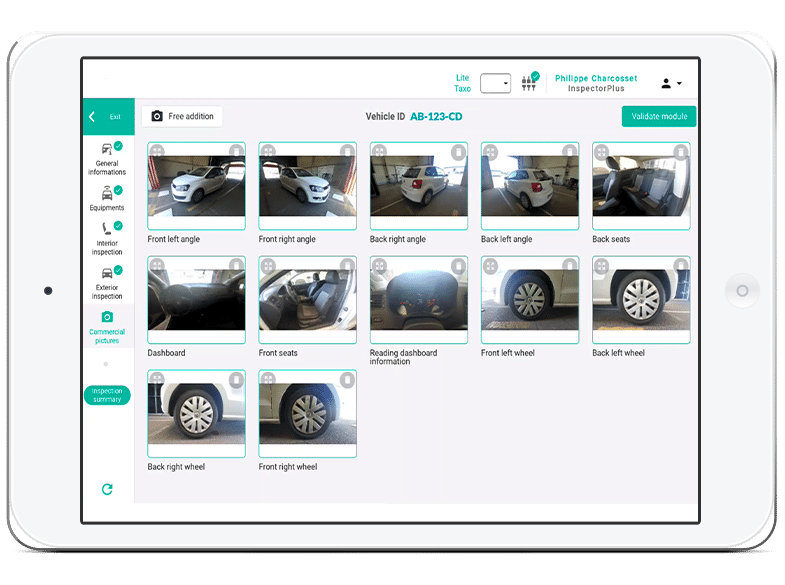Click the expand icon on Front right wheel photo

[268, 379]
